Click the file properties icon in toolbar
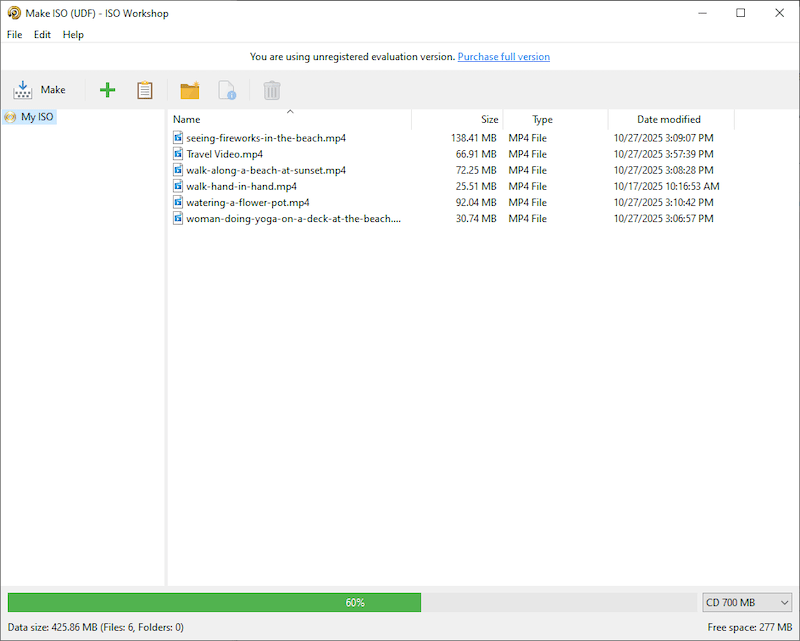The image size is (800, 641). [x=227, y=90]
